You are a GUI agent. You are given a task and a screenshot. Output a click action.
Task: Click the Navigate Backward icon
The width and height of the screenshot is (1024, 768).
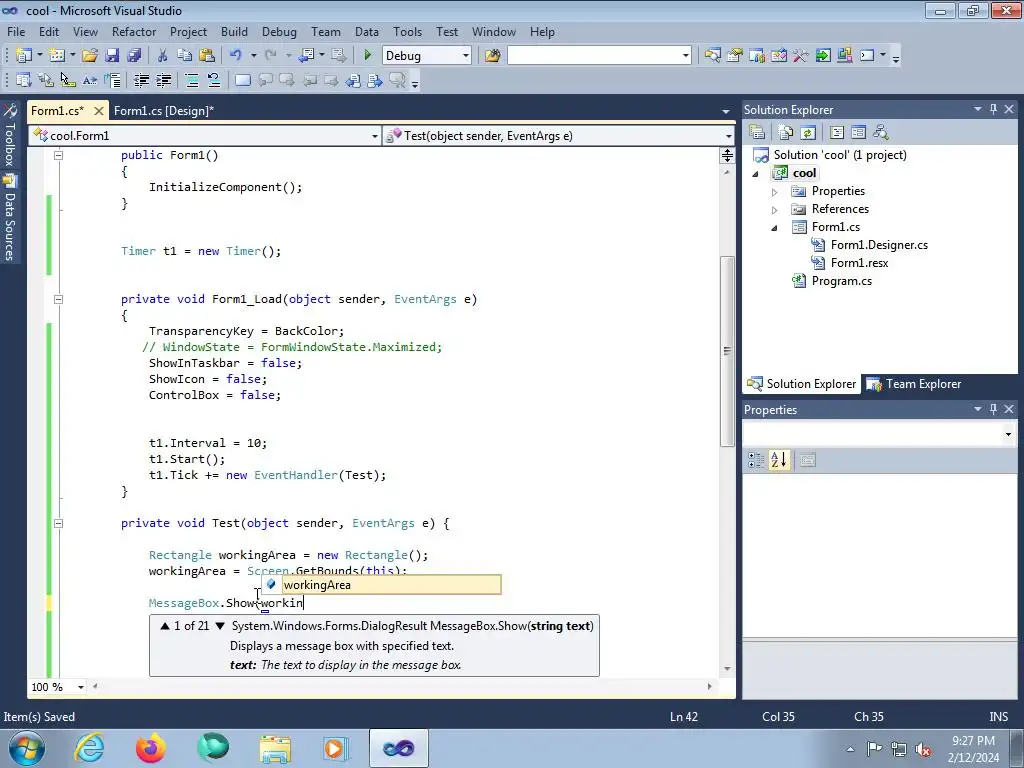(306, 56)
